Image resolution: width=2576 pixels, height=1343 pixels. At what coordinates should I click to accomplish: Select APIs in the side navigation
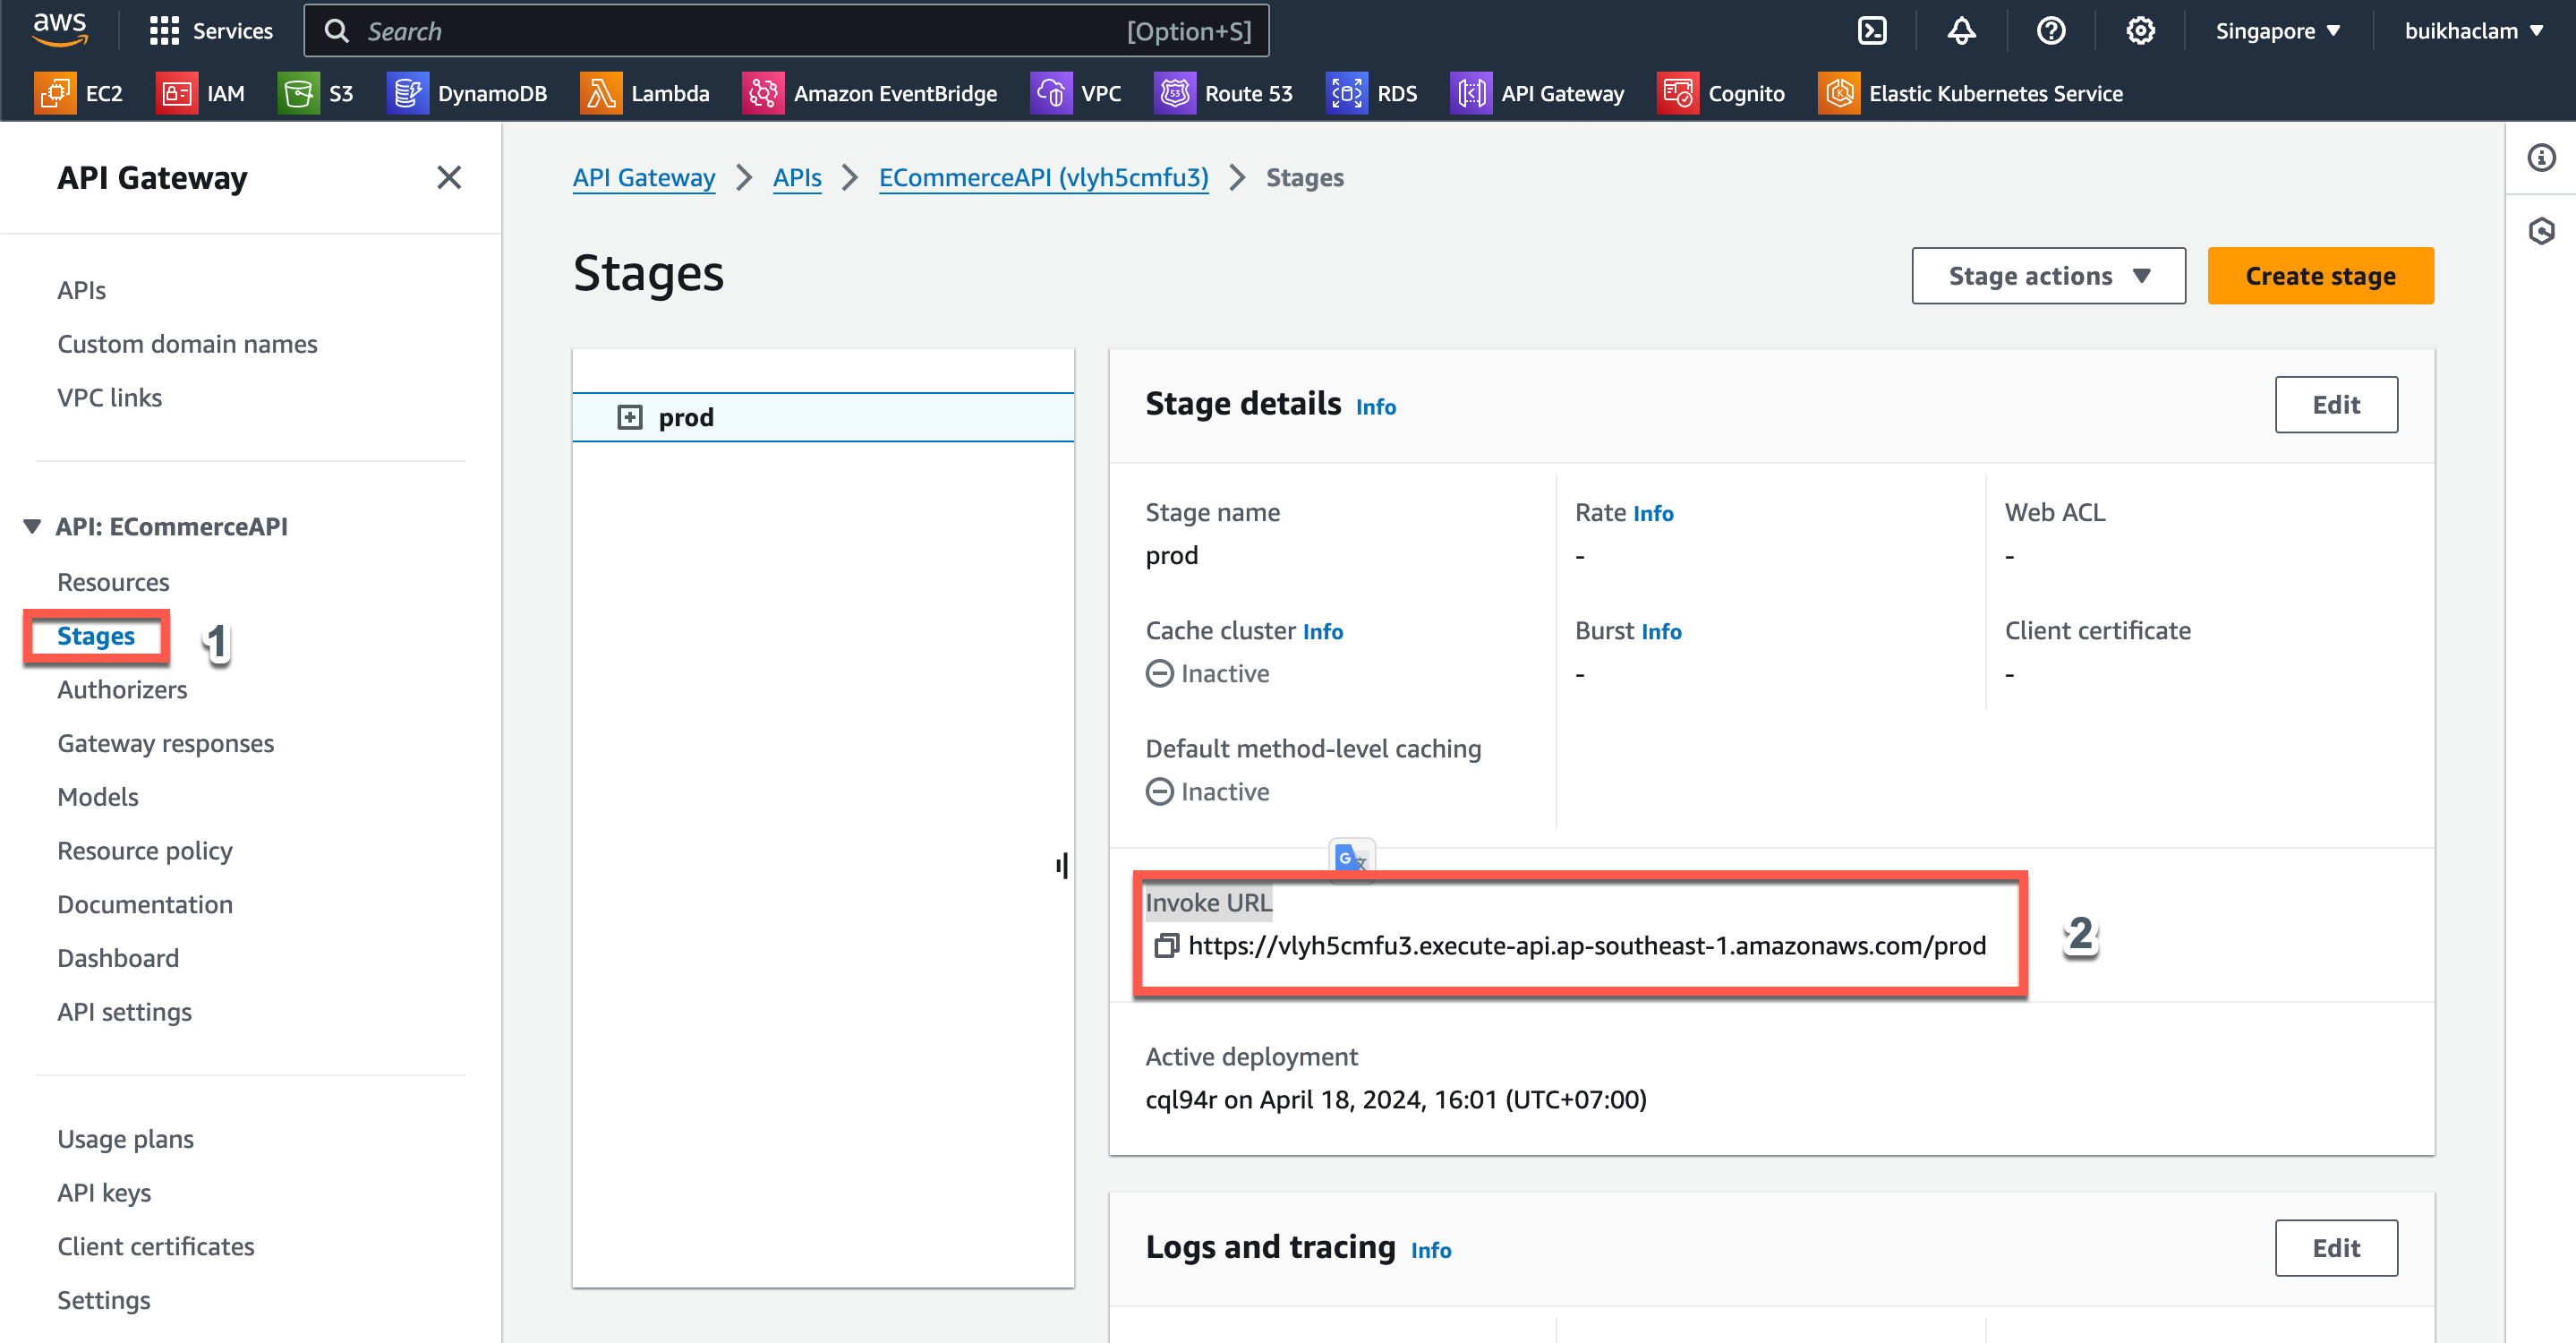(81, 290)
